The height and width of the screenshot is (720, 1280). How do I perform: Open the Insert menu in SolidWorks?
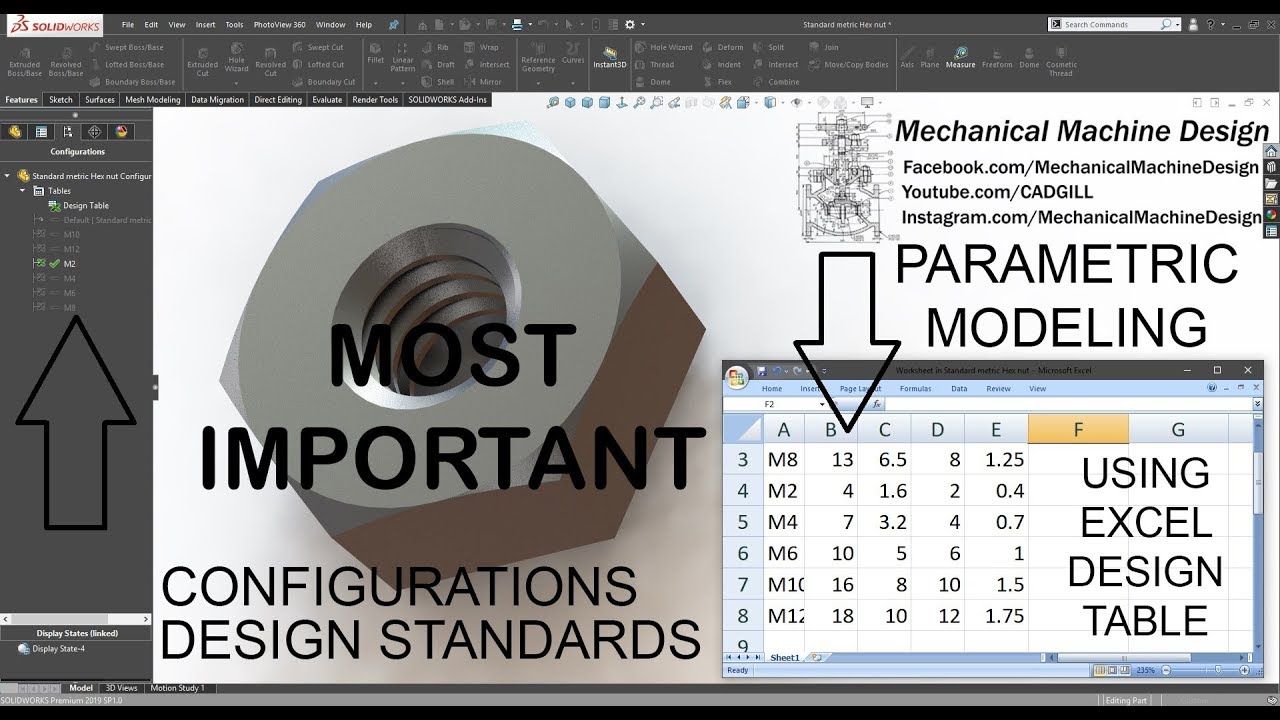(x=205, y=24)
